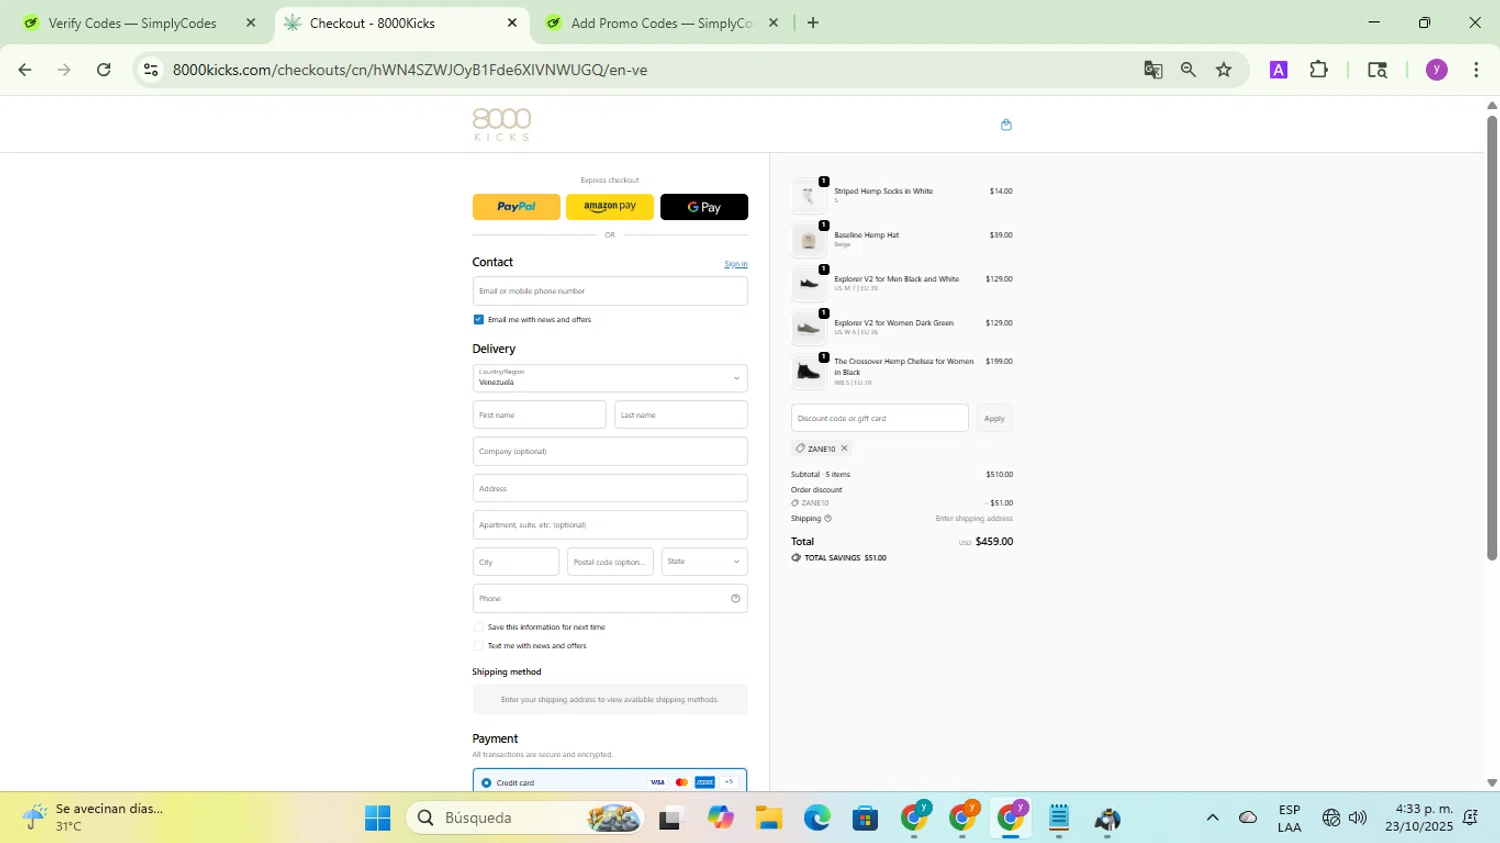Click the Phone field help icon
1500x843 pixels.
point(735,598)
